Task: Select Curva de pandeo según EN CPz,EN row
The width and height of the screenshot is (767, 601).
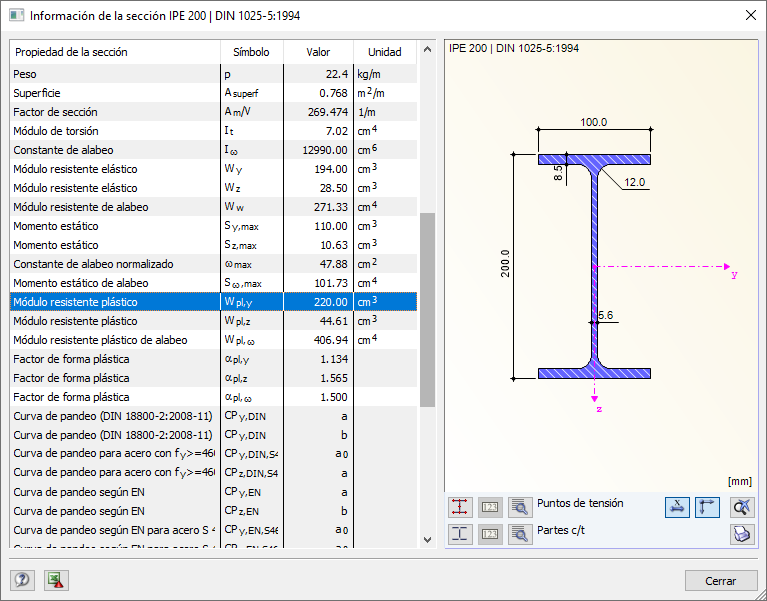Action: [x=213, y=511]
